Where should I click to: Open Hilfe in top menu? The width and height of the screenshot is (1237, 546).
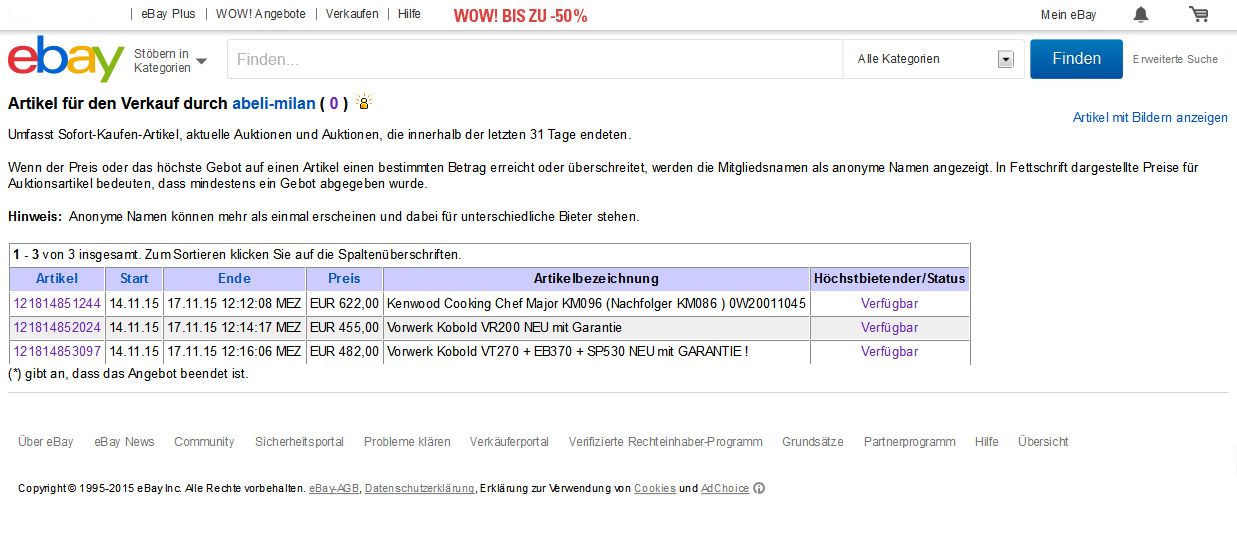409,14
